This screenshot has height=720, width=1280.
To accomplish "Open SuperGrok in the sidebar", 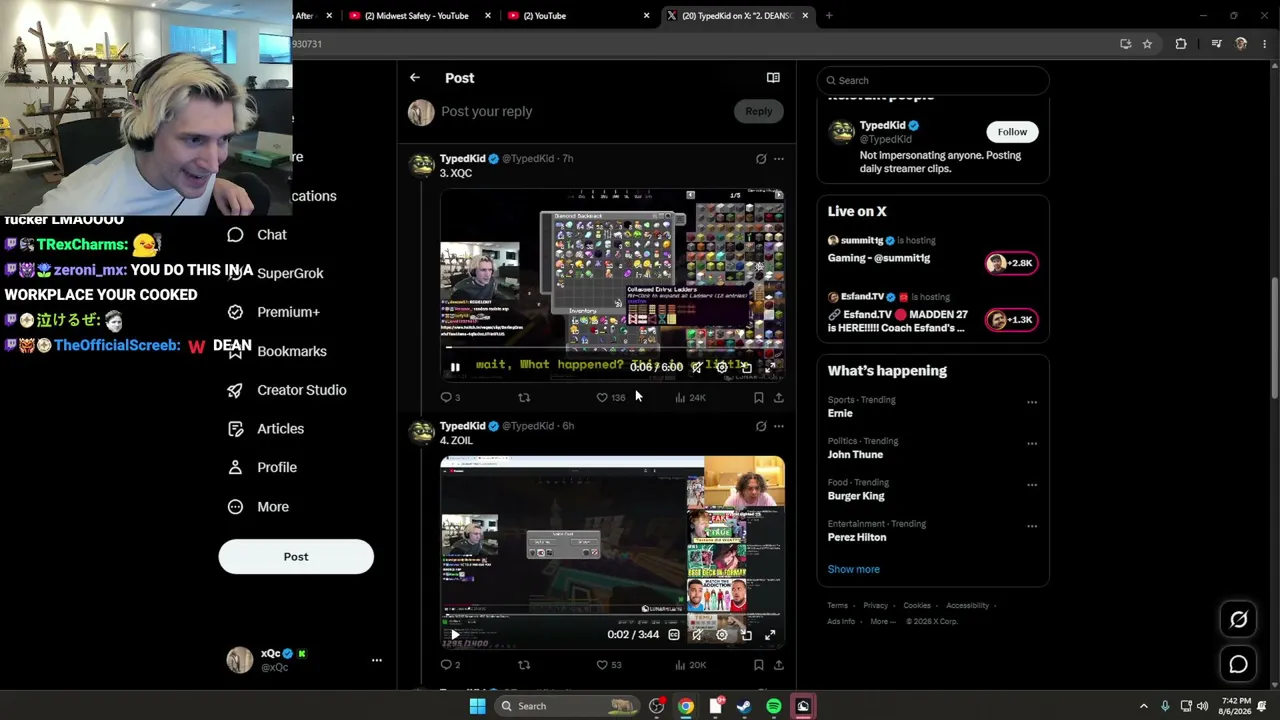I will [275, 273].
